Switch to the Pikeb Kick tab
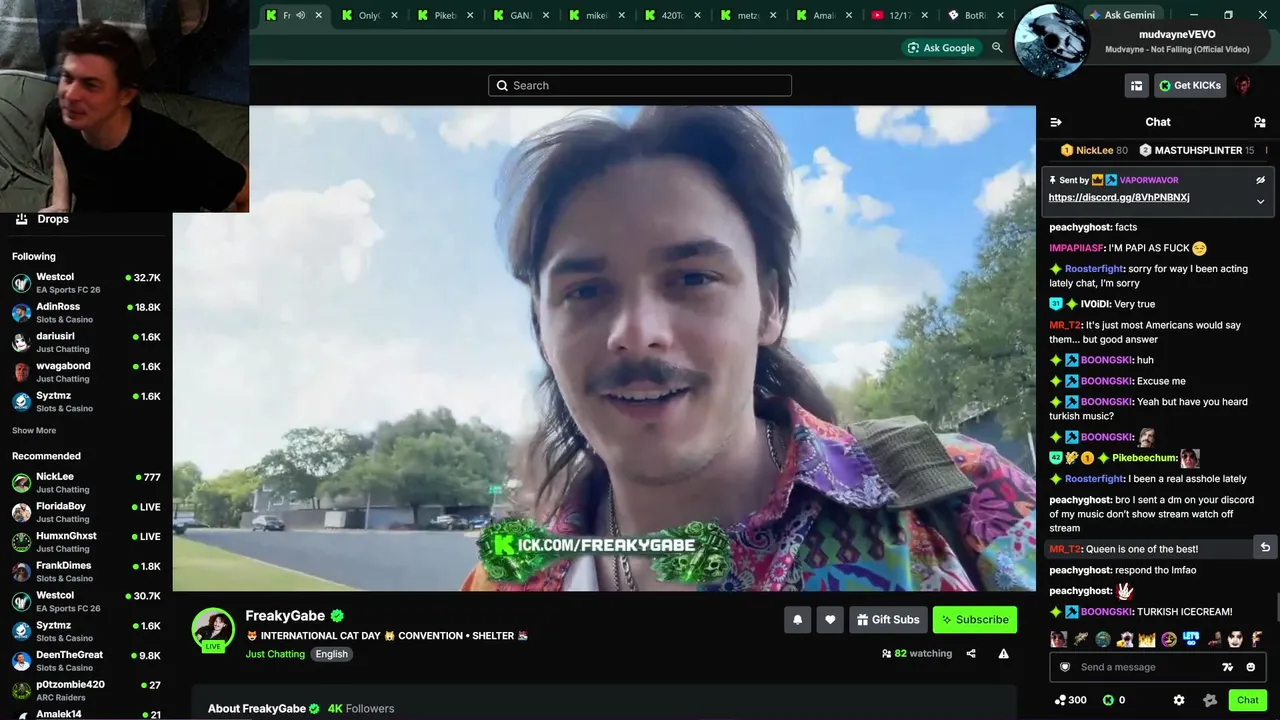The height and width of the screenshot is (720, 1280). (445, 15)
